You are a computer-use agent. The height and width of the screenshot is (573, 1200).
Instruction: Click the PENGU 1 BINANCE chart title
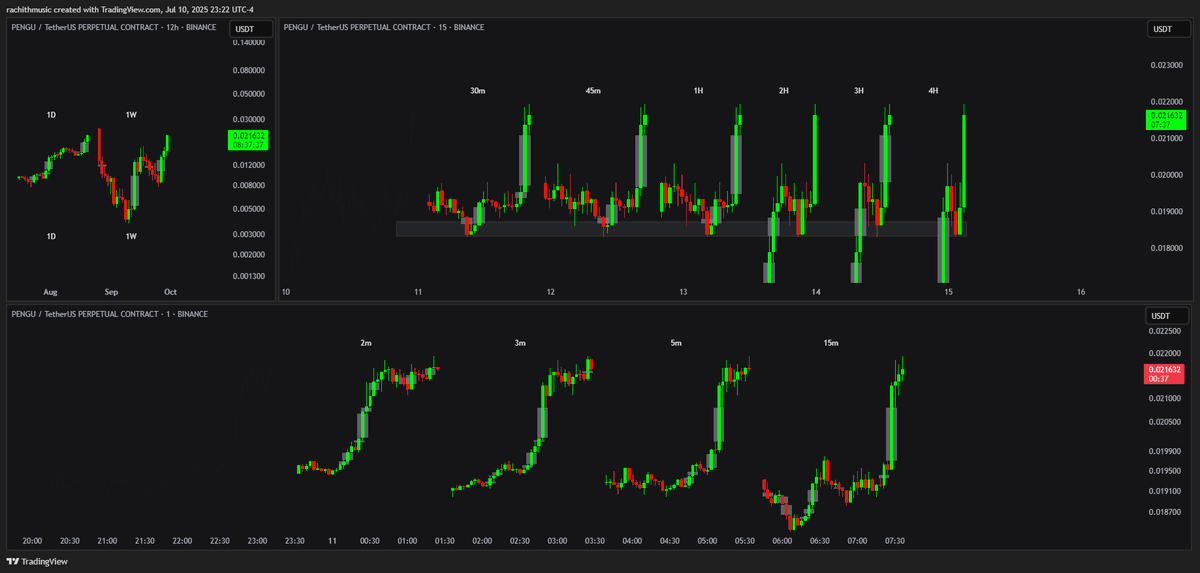110,314
